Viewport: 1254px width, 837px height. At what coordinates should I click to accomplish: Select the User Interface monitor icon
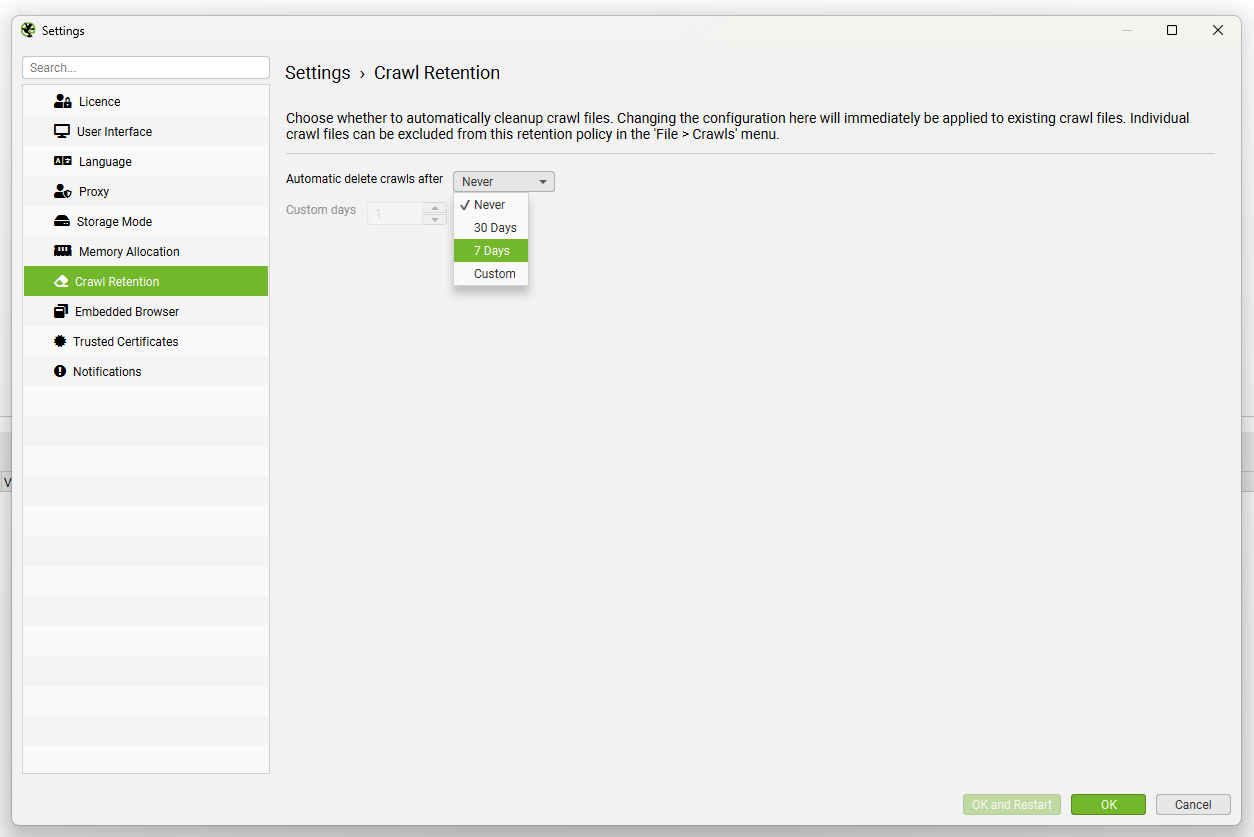(x=61, y=131)
